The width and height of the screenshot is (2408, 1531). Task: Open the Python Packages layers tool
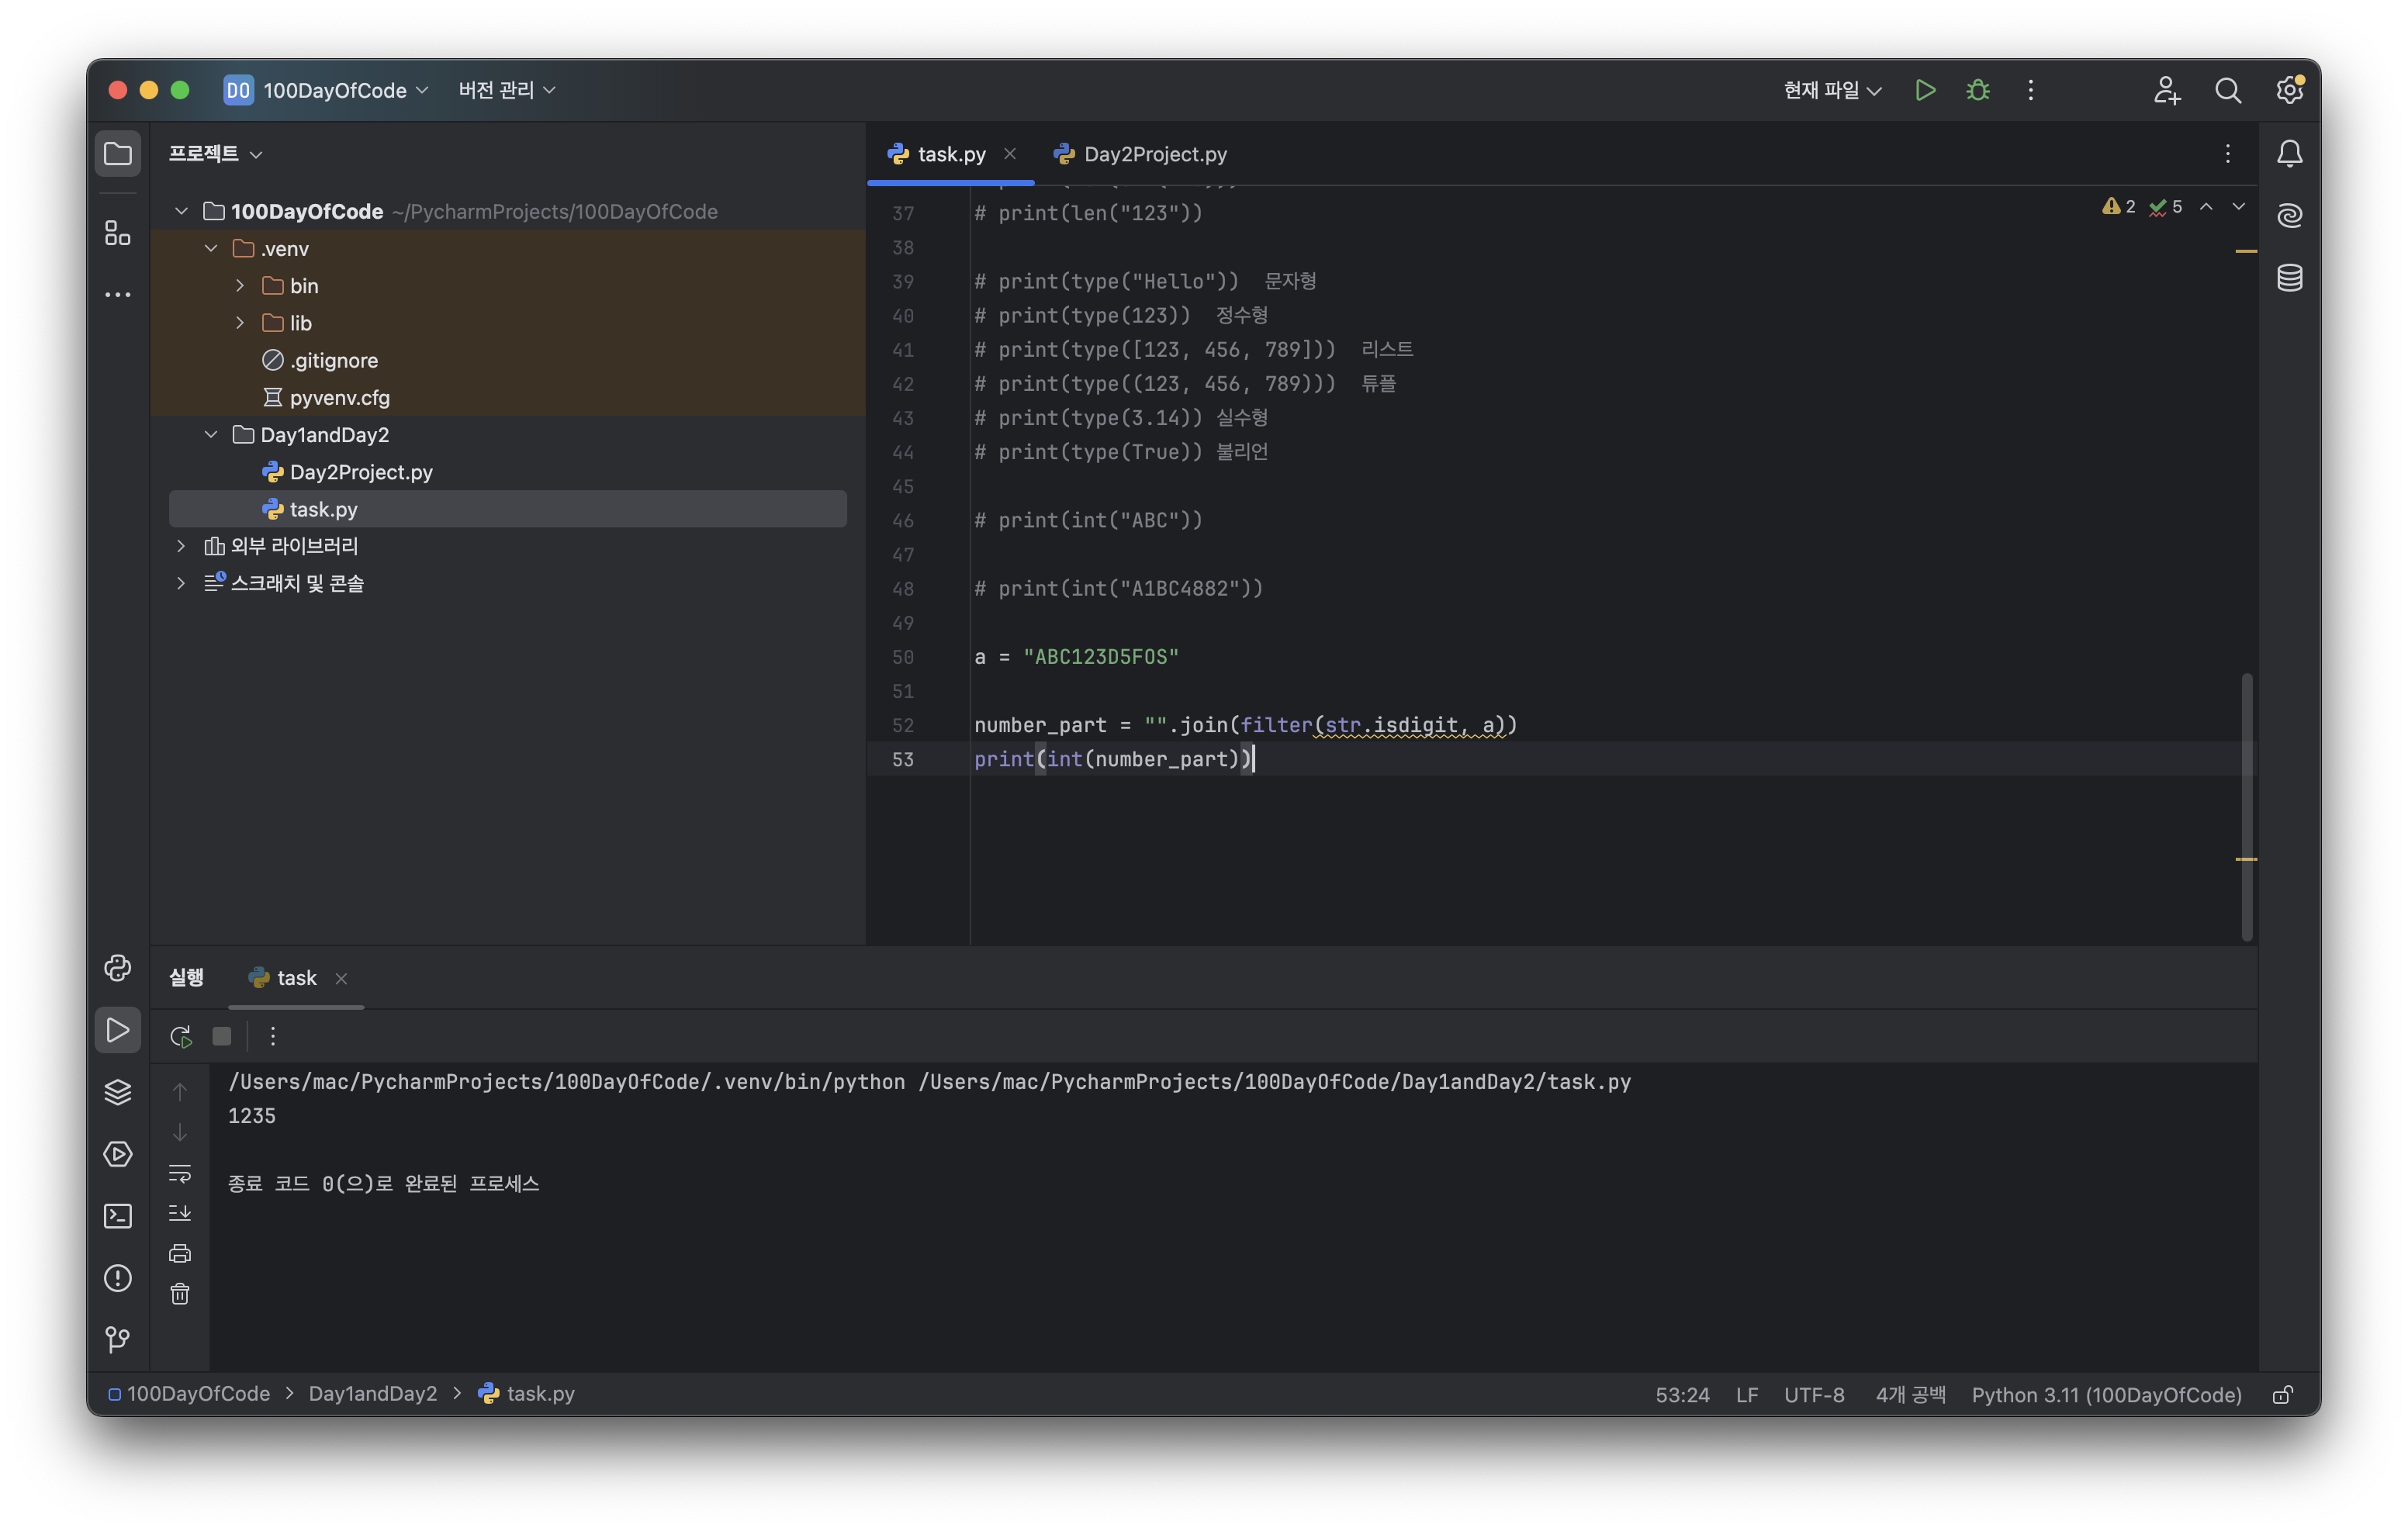(118, 1092)
